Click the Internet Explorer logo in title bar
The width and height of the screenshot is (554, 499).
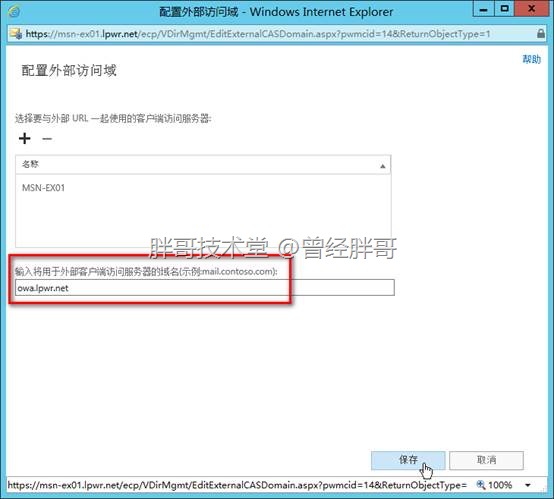pyautogui.click(x=14, y=12)
